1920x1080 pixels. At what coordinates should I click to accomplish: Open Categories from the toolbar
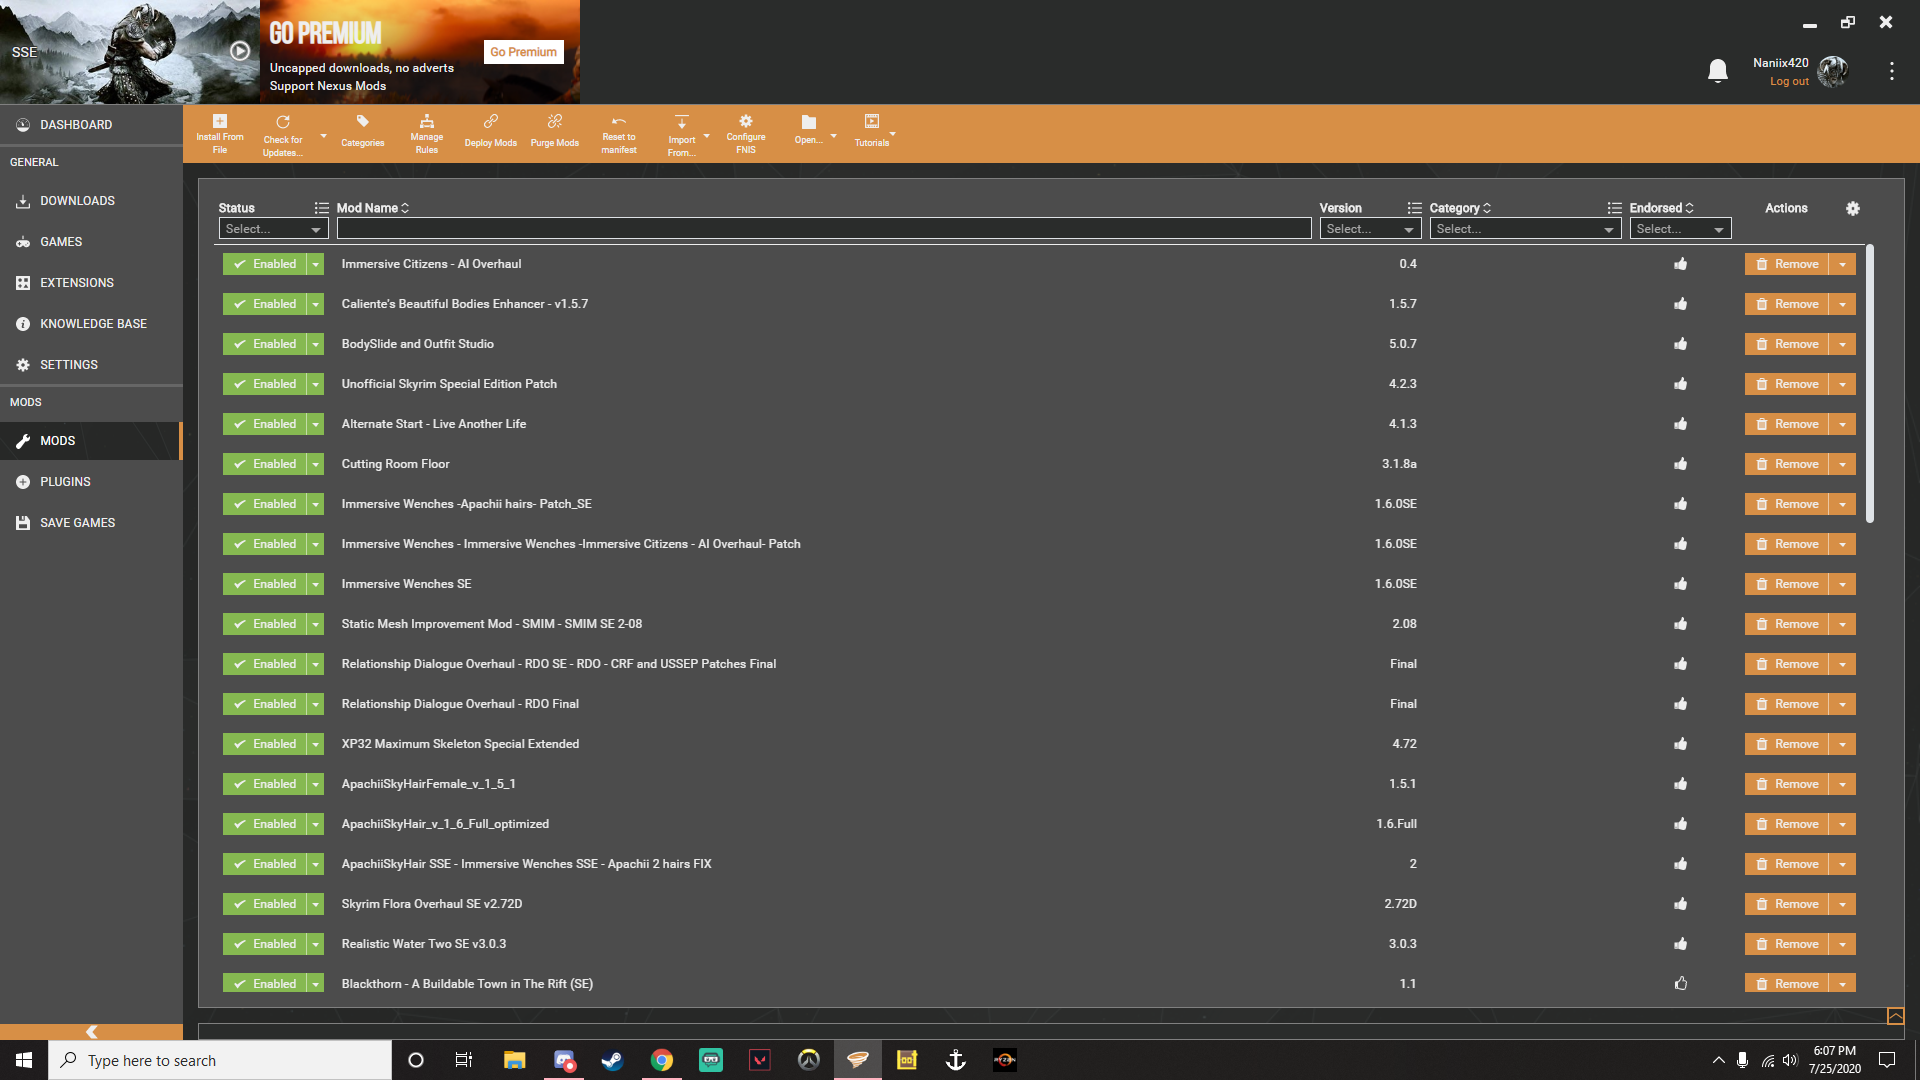[x=362, y=133]
